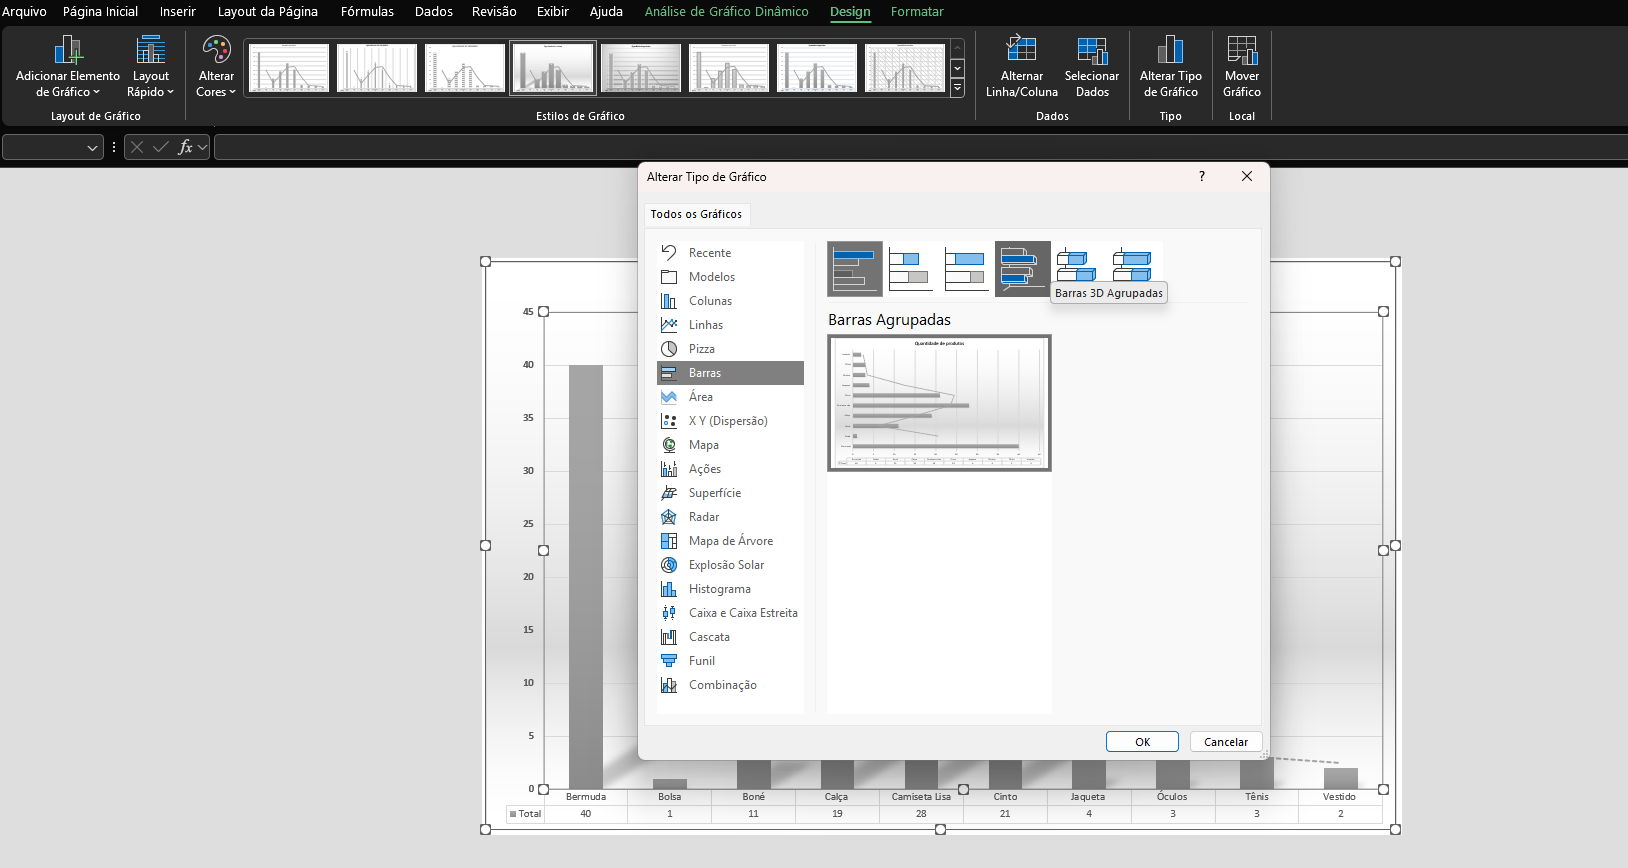Select Superfície chart category
Viewport: 1628px width, 868px height.
point(730,493)
